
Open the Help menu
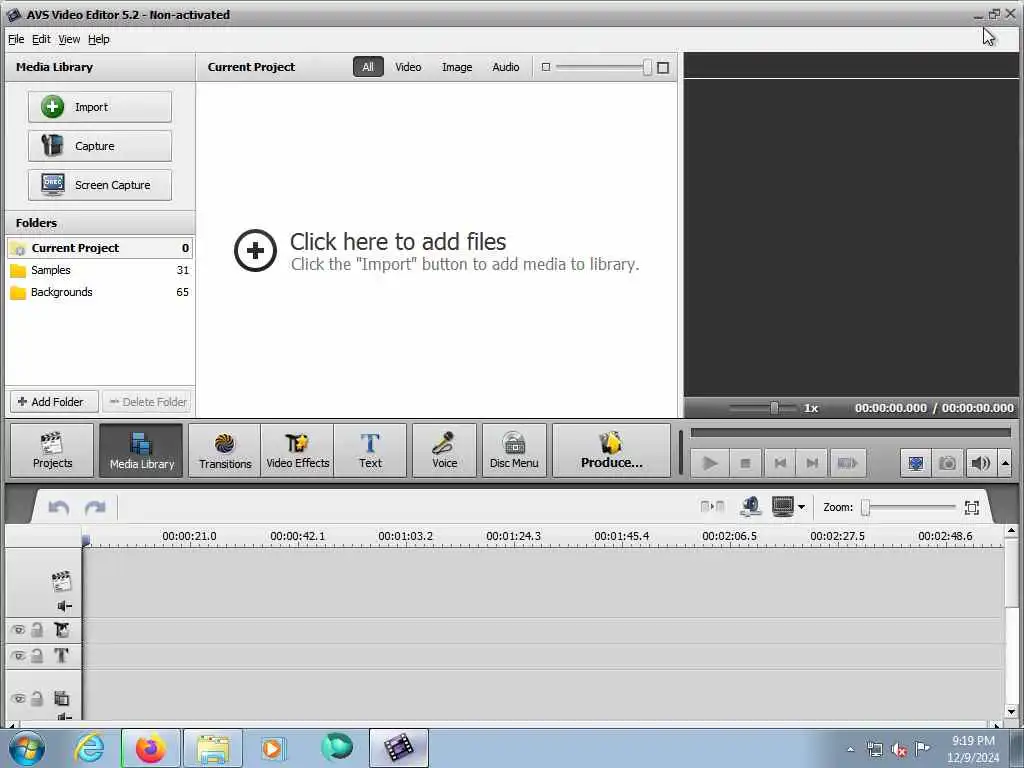tap(99, 39)
